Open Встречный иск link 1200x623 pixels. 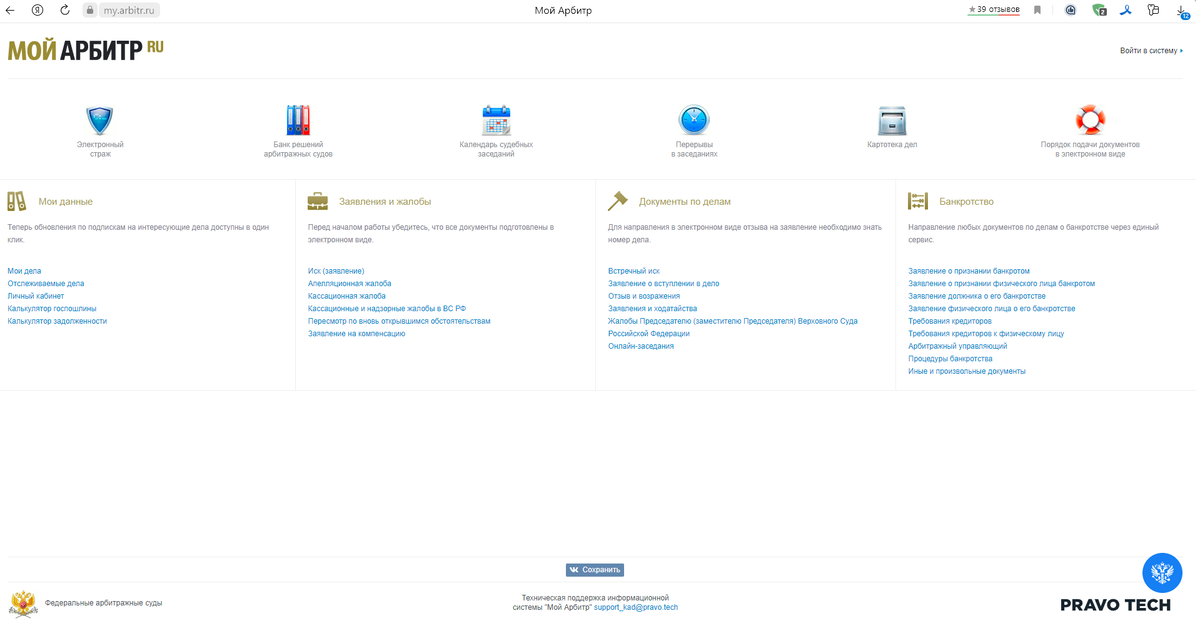pyautogui.click(x=634, y=271)
